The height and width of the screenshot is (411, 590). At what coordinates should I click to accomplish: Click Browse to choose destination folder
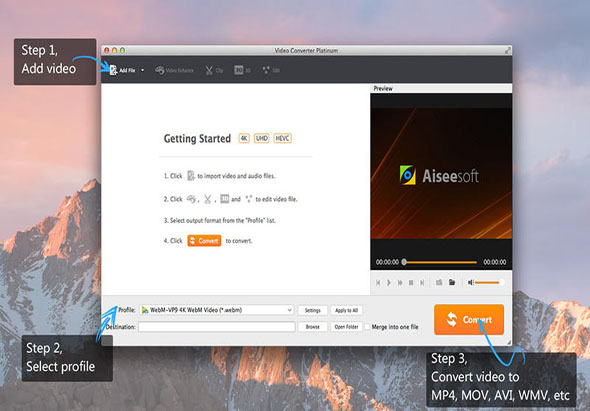point(312,327)
